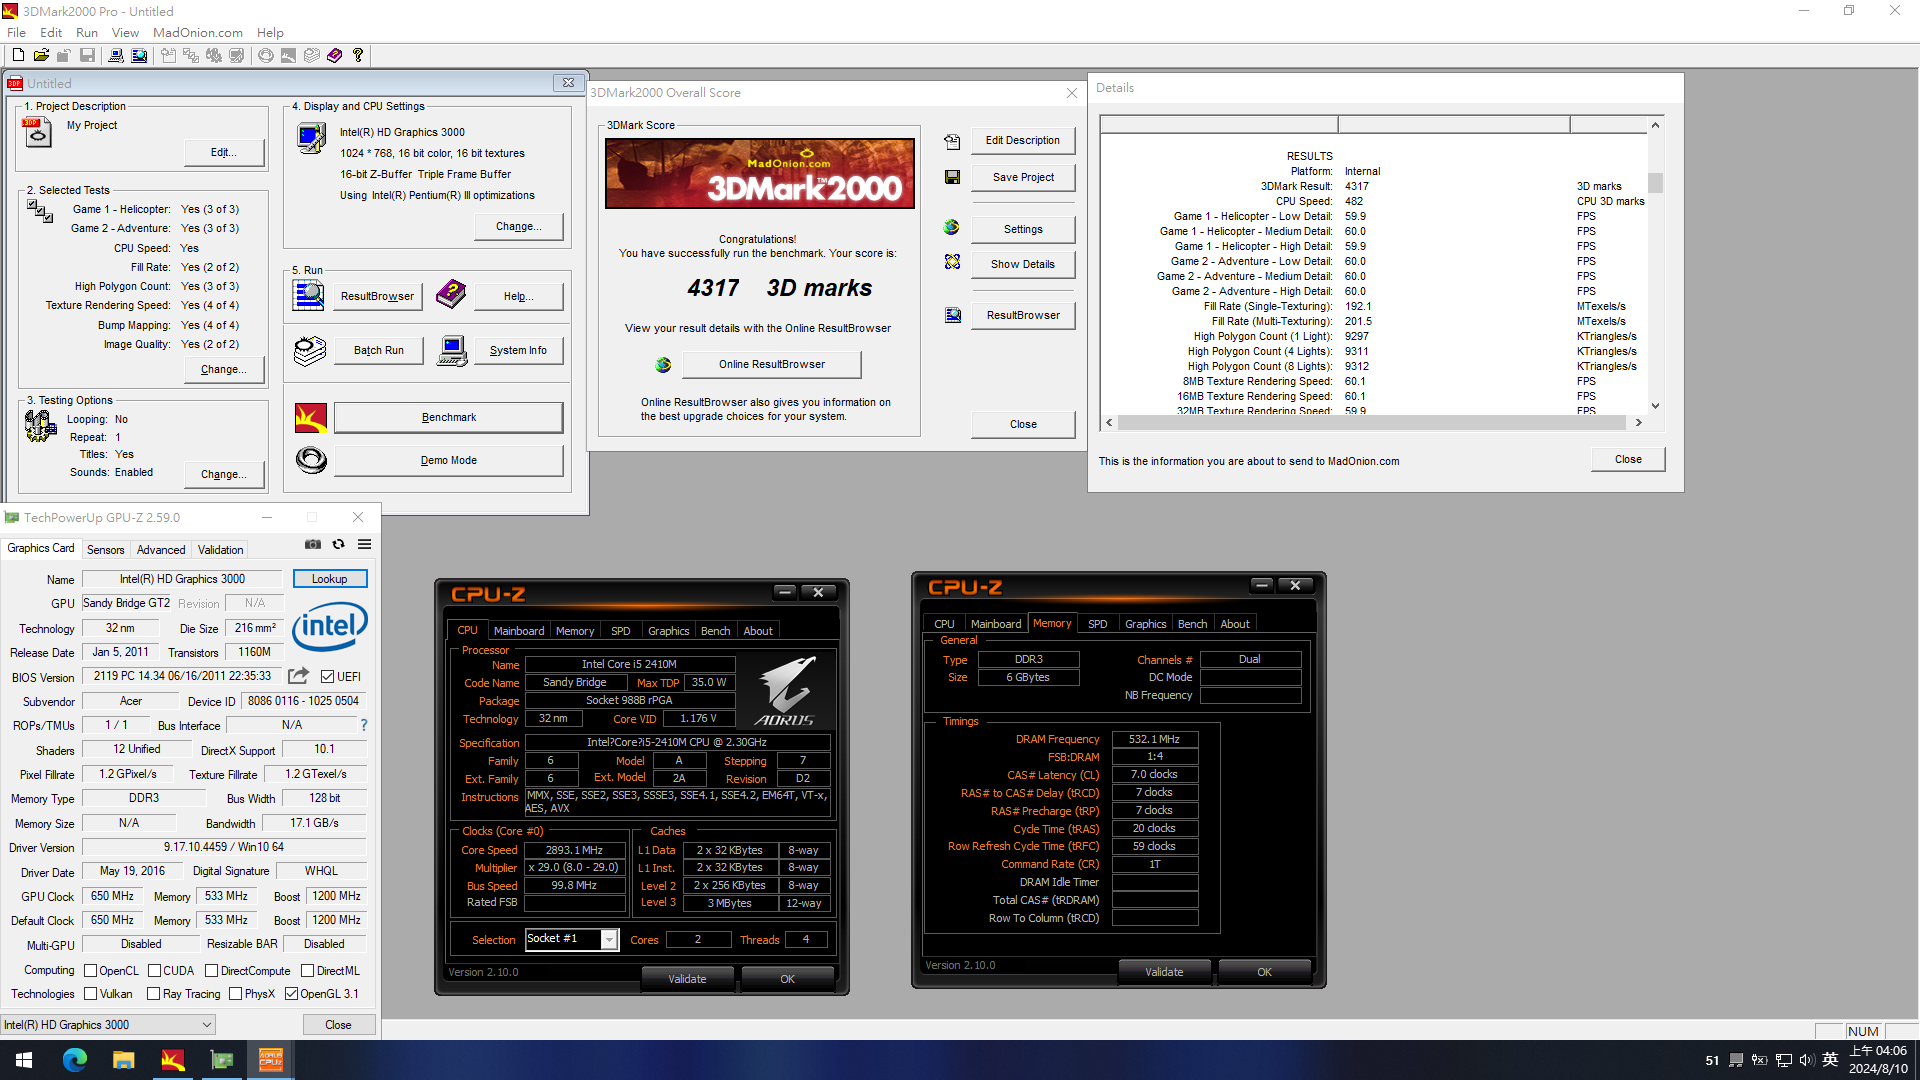Click the red Benchmark logo icon
The image size is (1920, 1080).
[x=311, y=417]
